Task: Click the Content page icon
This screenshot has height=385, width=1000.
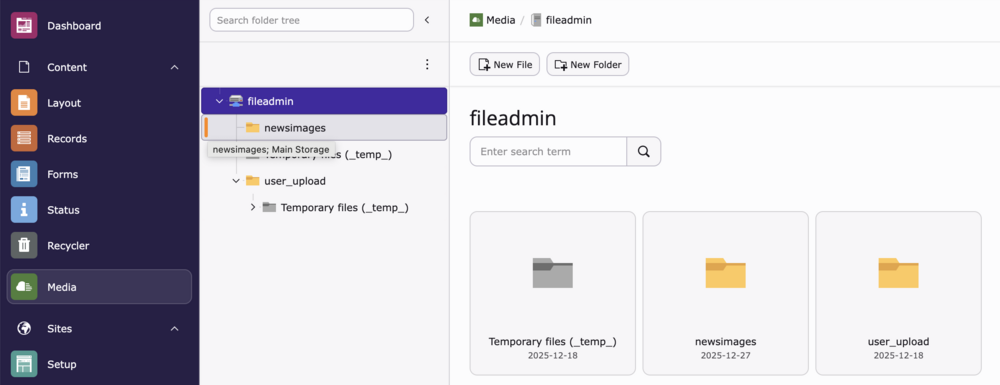Action: (24, 68)
